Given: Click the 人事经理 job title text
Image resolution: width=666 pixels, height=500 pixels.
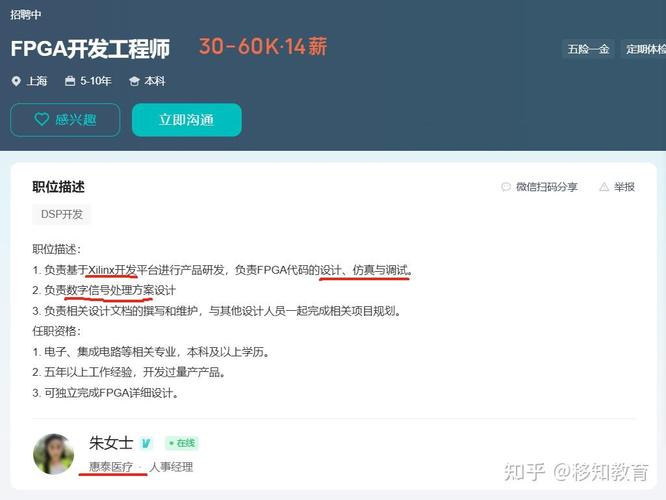Looking at the screenshot, I should [171, 467].
